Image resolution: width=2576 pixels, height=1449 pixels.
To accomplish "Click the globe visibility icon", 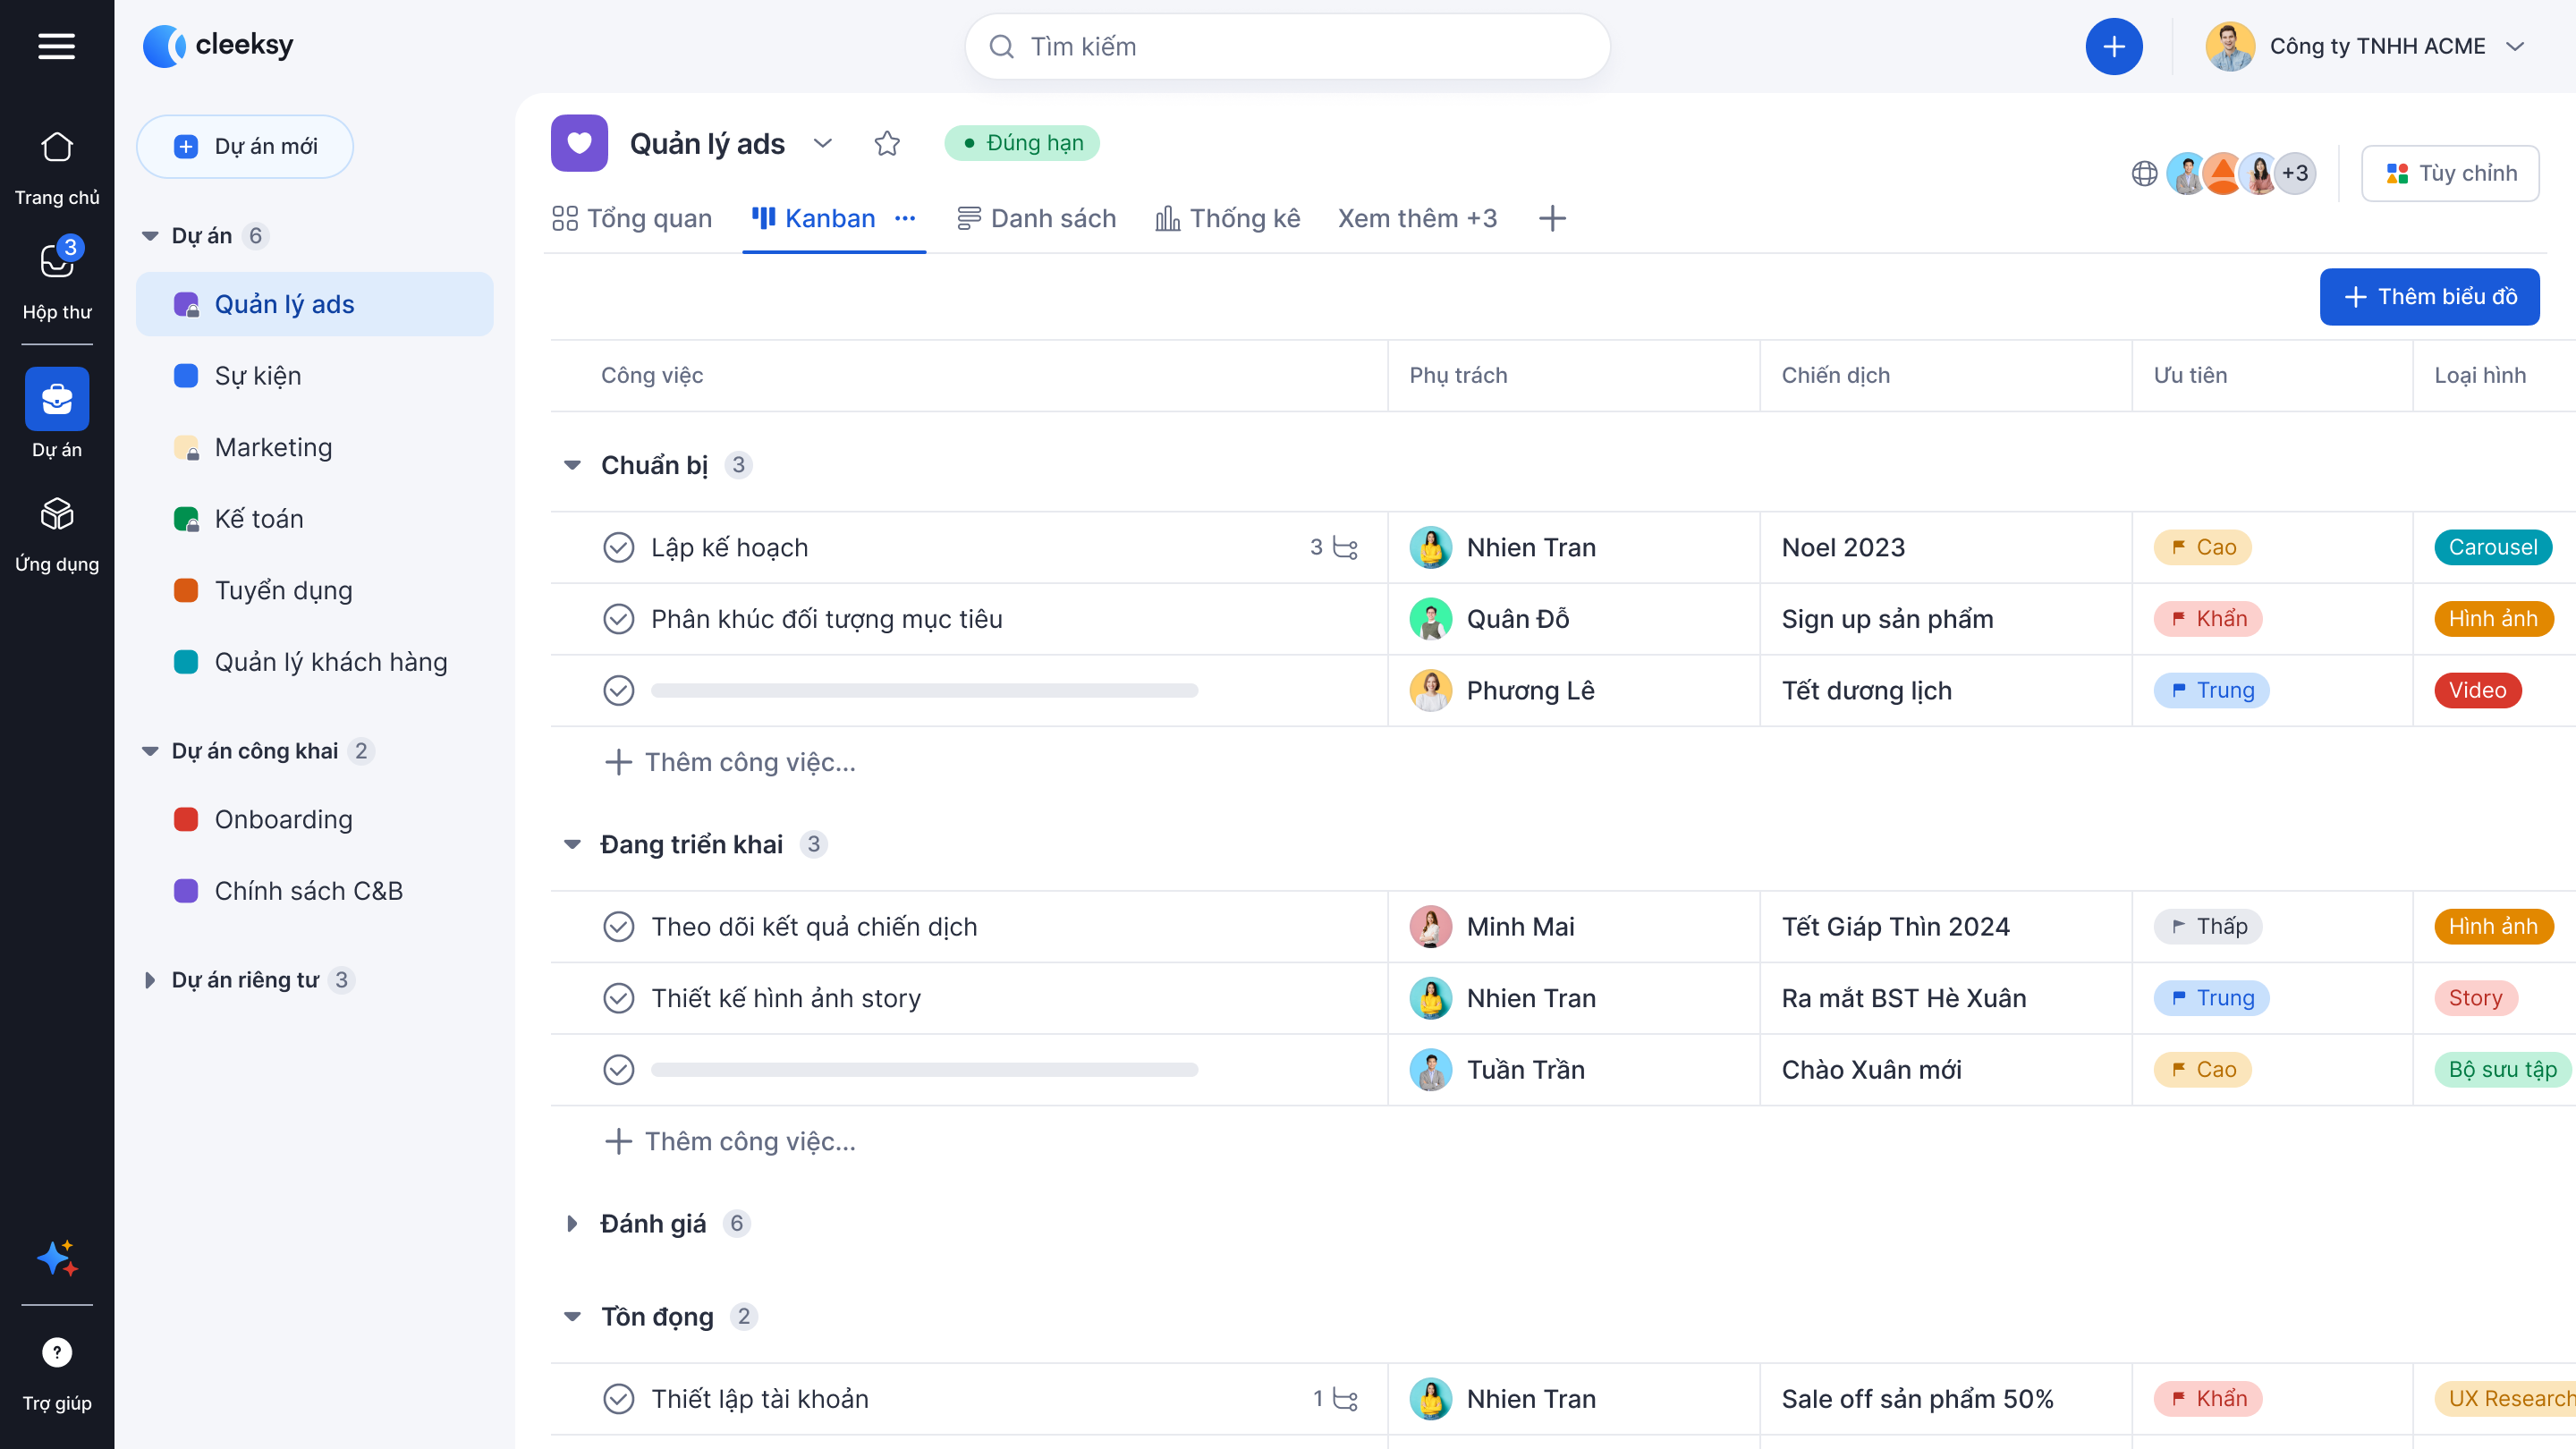I will tap(2144, 174).
